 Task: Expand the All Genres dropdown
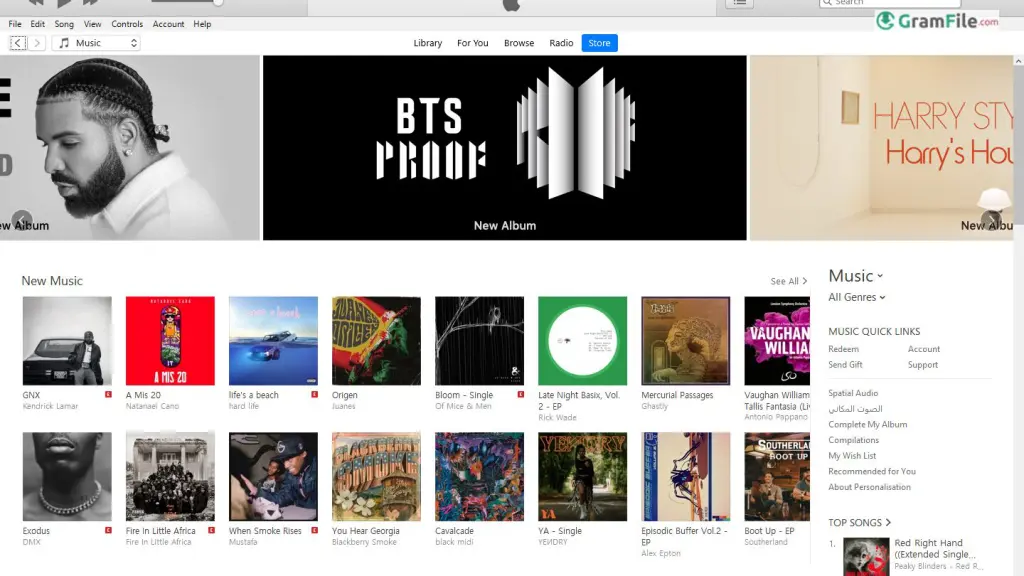(857, 297)
